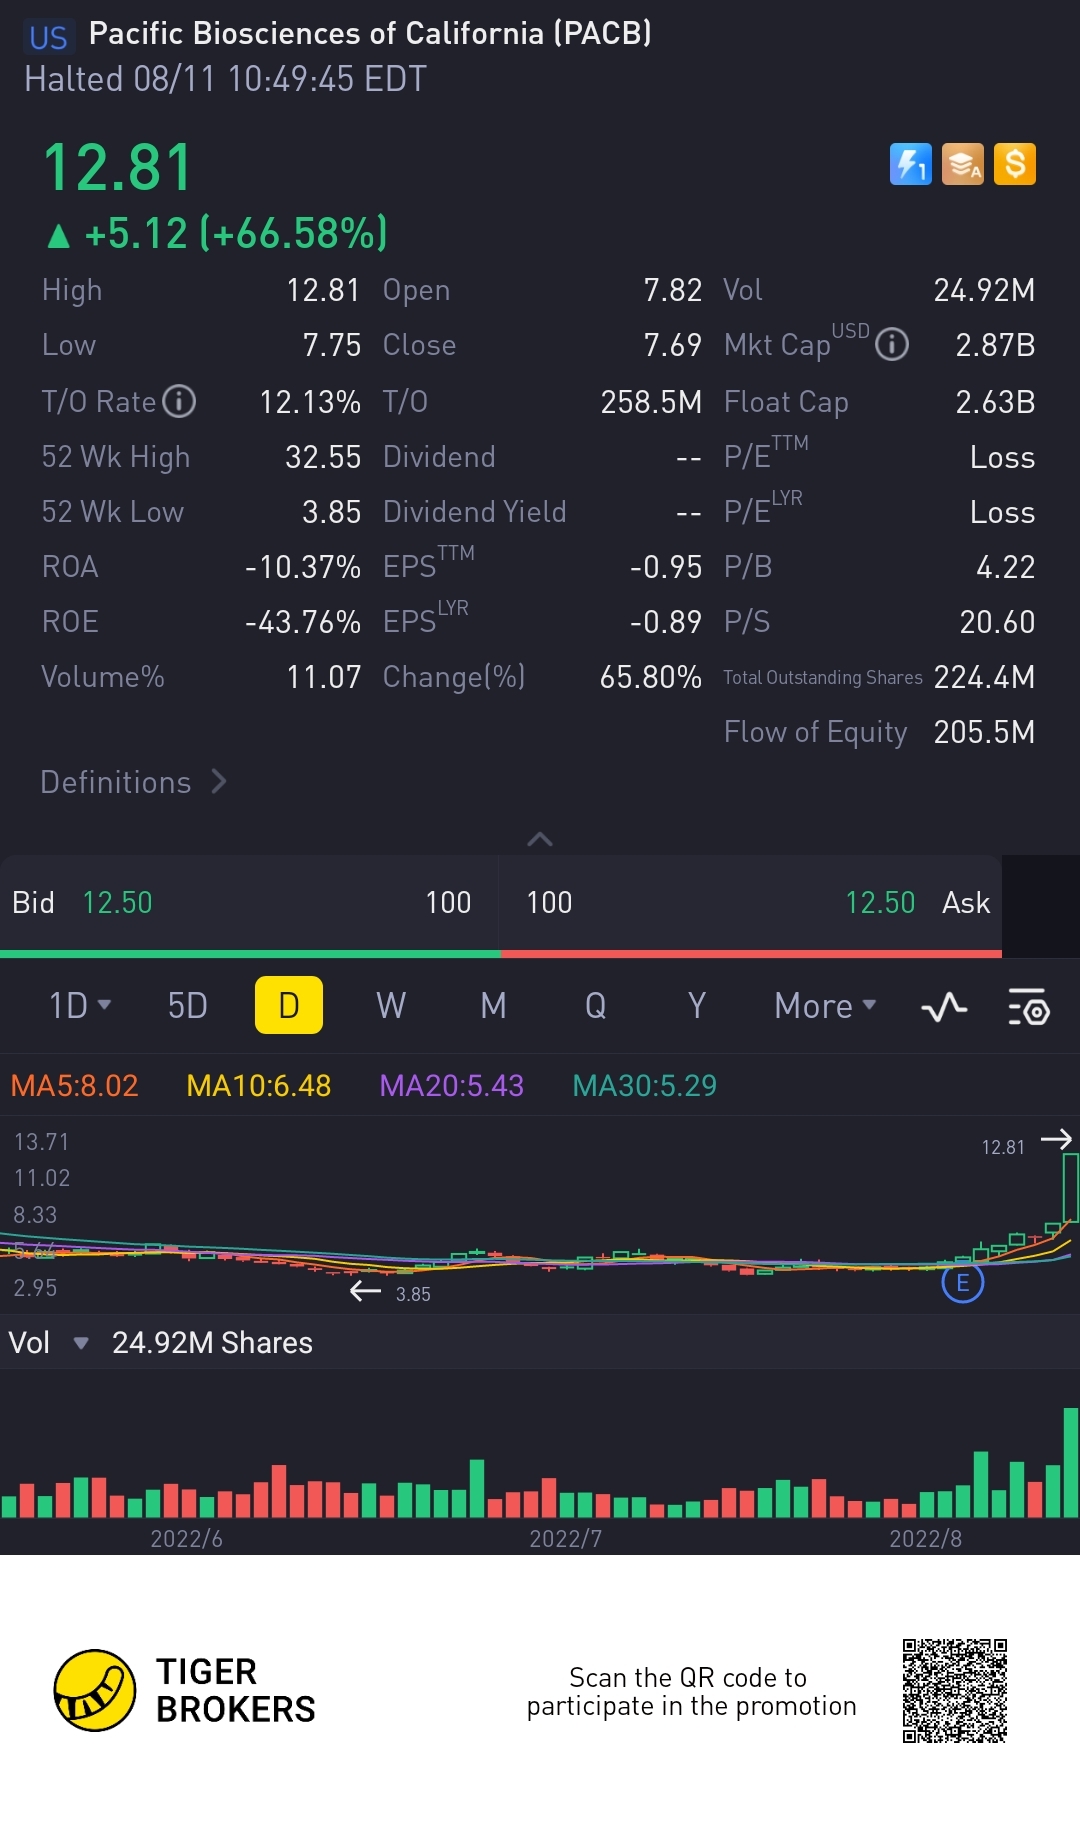Tap the Bid price 12.50
Image resolution: width=1080 pixels, height=1827 pixels.
[117, 903]
